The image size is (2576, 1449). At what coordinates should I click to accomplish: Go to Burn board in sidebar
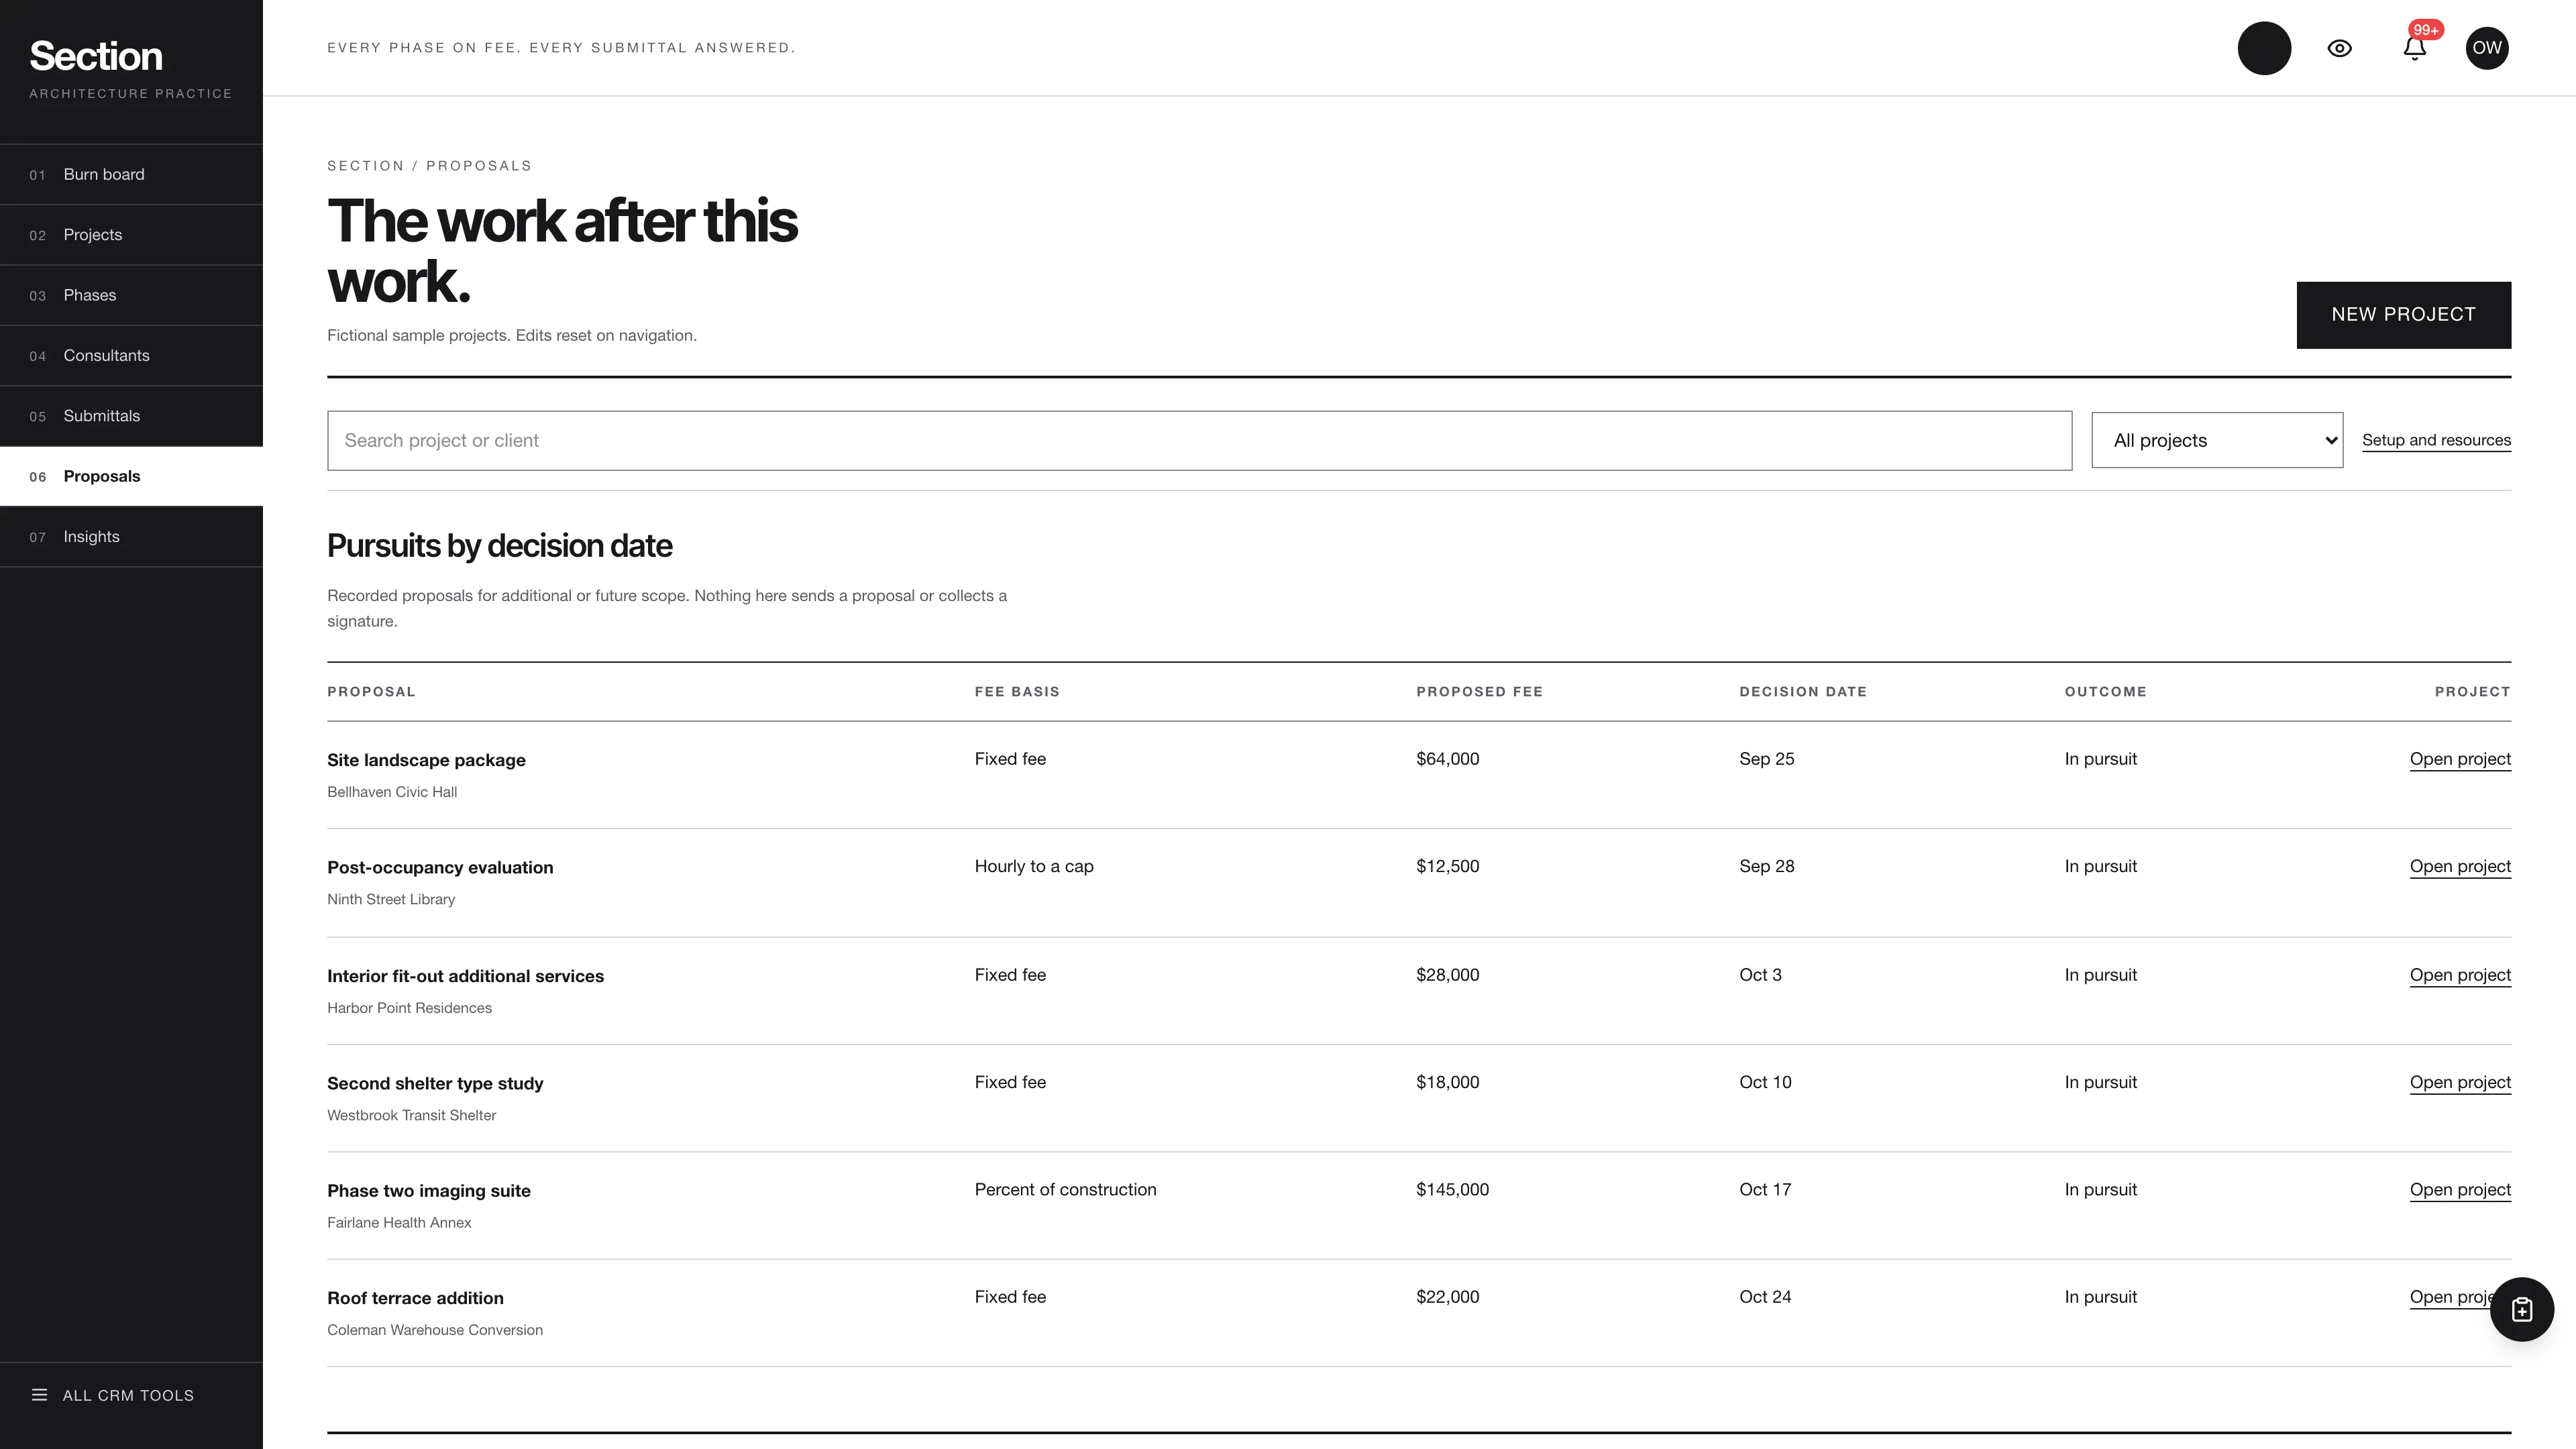[x=131, y=174]
